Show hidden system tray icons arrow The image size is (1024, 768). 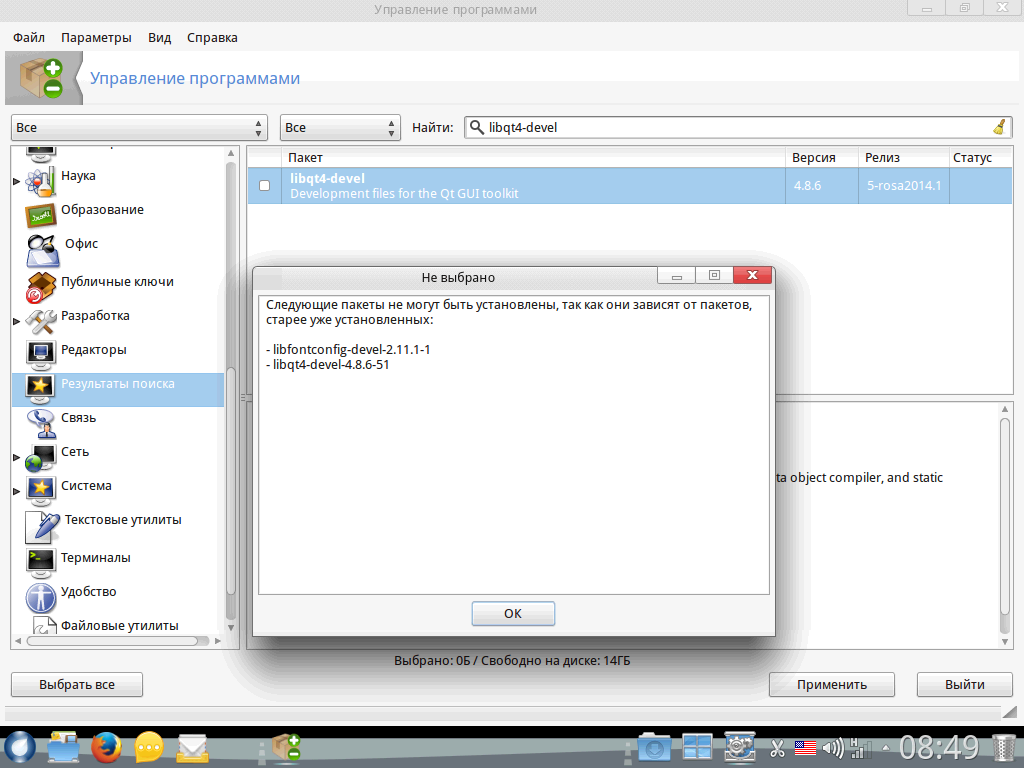click(x=886, y=748)
